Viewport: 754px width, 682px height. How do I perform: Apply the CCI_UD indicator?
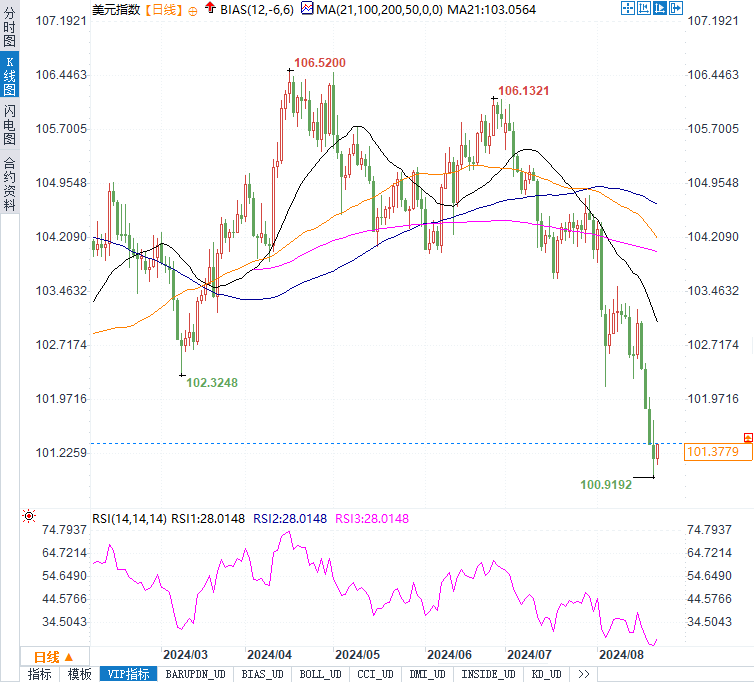coord(375,674)
